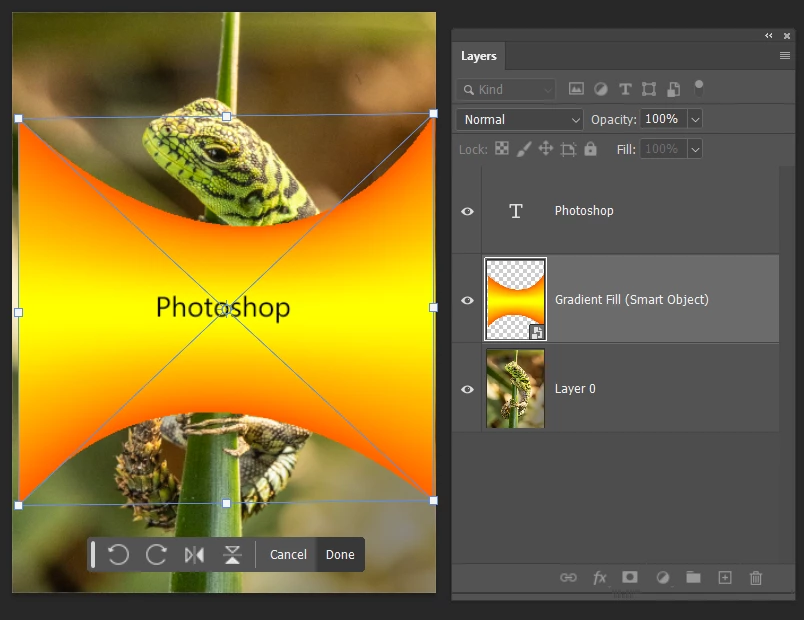Screen dimensions: 804x620
Task: Click the Layers panel vertical scrollbar
Action: pos(787,364)
